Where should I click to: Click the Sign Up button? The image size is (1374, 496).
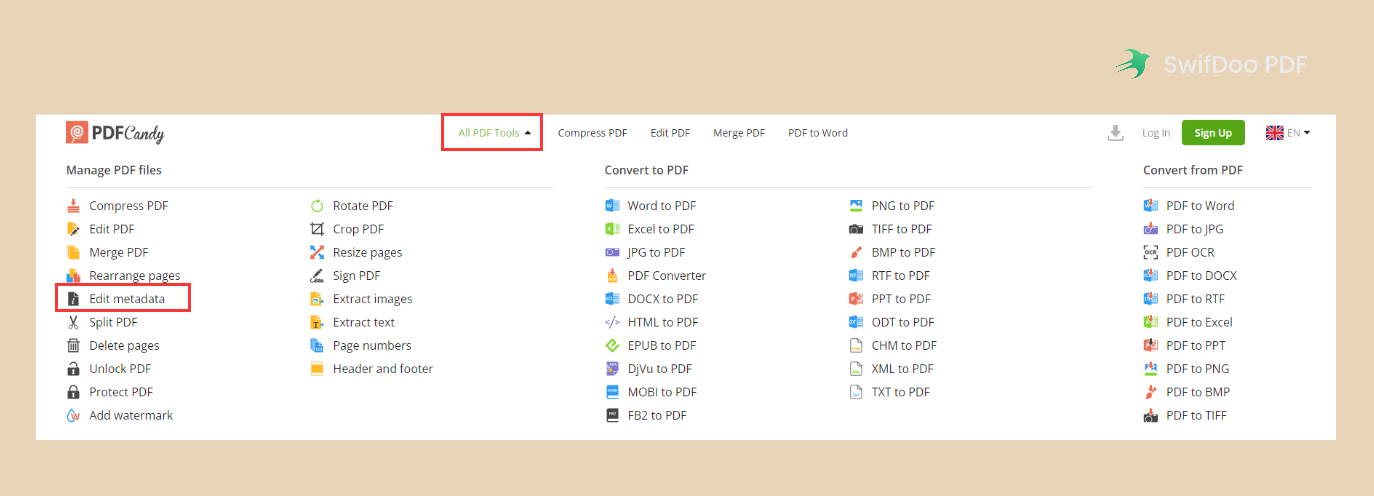(1213, 133)
